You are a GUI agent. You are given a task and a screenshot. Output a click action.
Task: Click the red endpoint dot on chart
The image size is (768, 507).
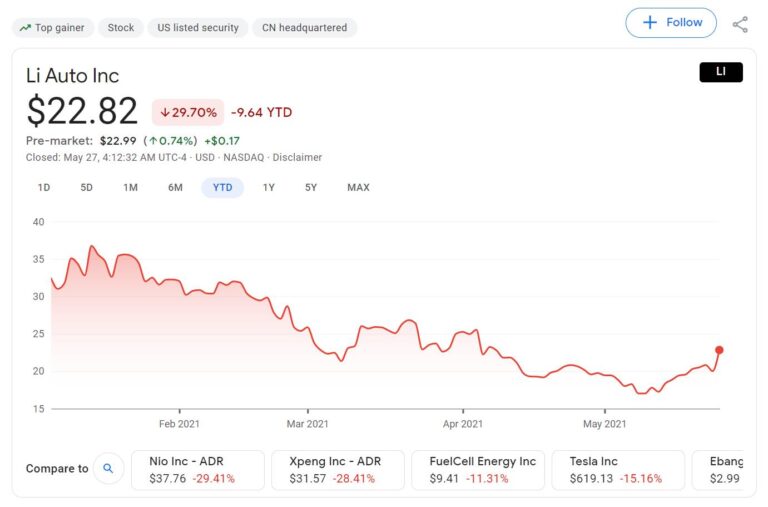(719, 350)
